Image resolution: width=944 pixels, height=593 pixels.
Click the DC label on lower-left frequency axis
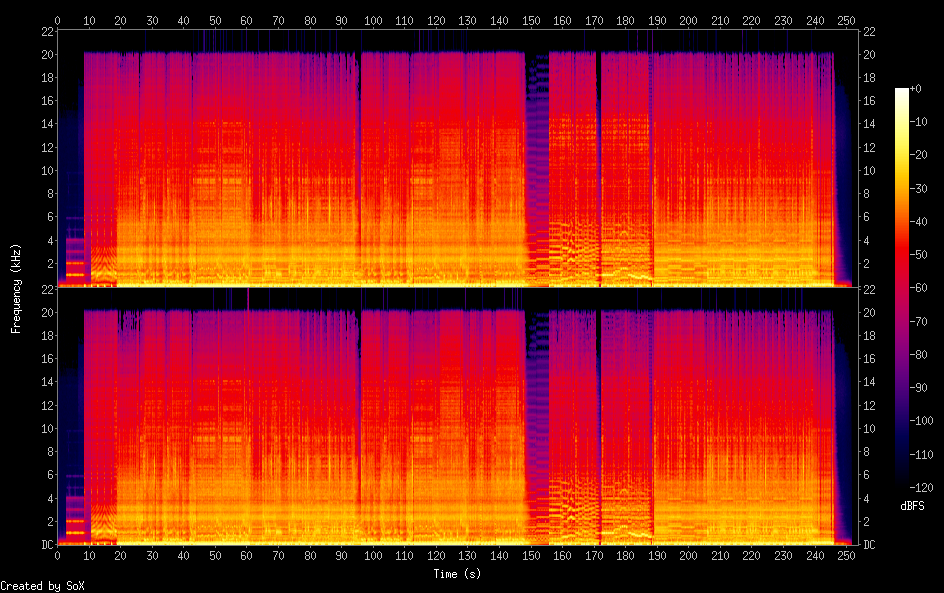pyautogui.click(x=44, y=544)
